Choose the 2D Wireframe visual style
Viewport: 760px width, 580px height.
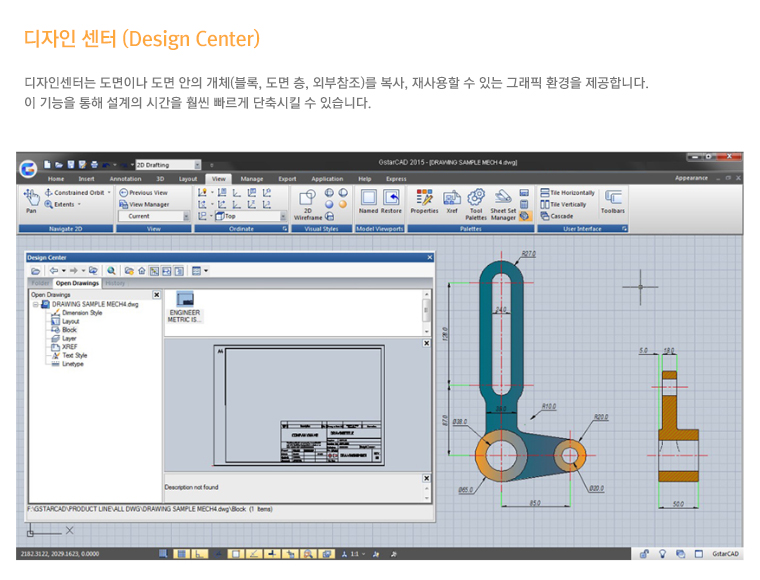coord(308,203)
